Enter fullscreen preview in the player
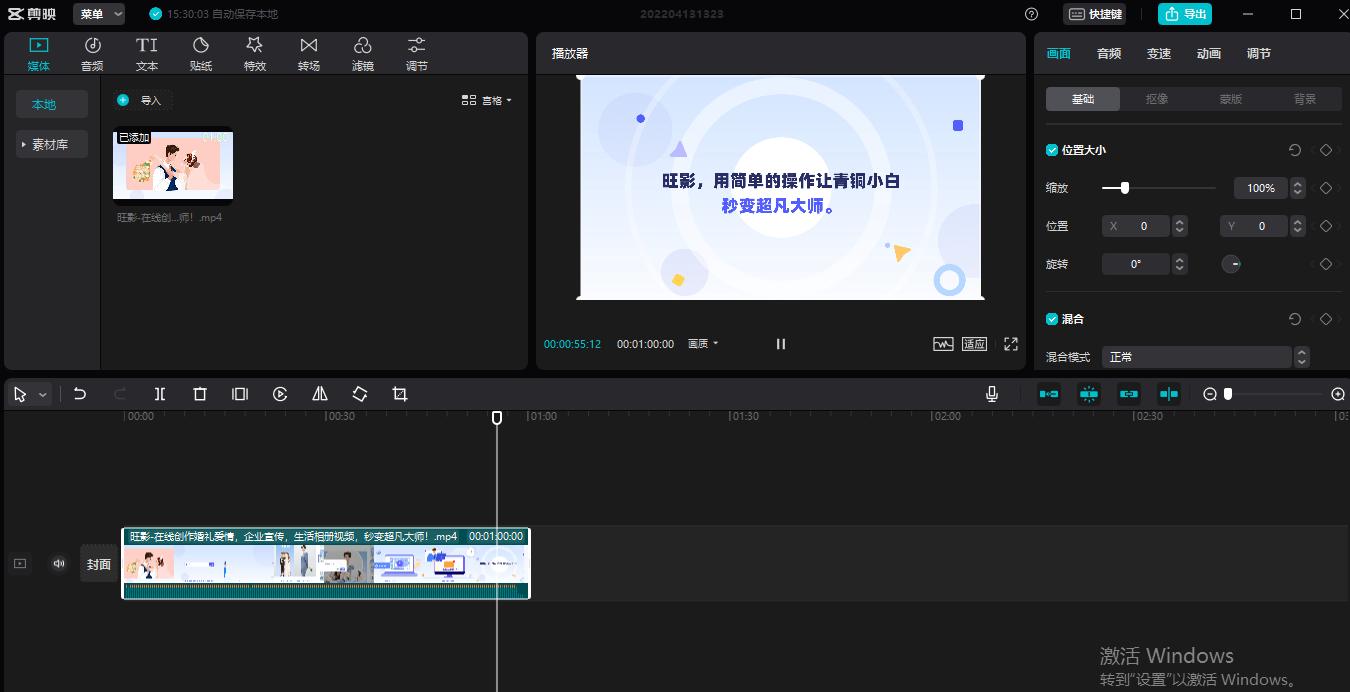 pos(1011,344)
